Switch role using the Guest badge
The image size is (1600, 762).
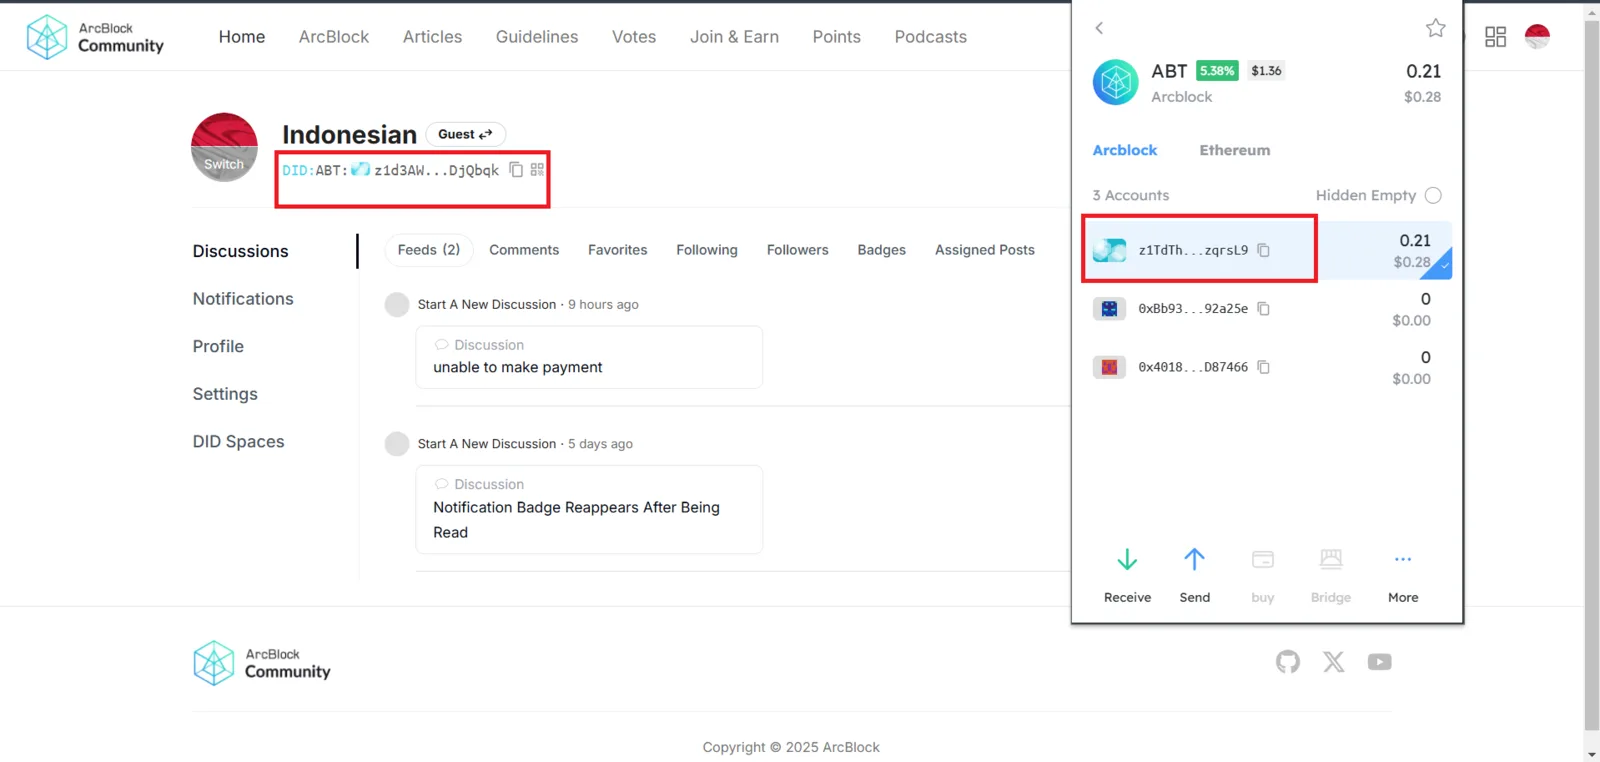pyautogui.click(x=465, y=134)
